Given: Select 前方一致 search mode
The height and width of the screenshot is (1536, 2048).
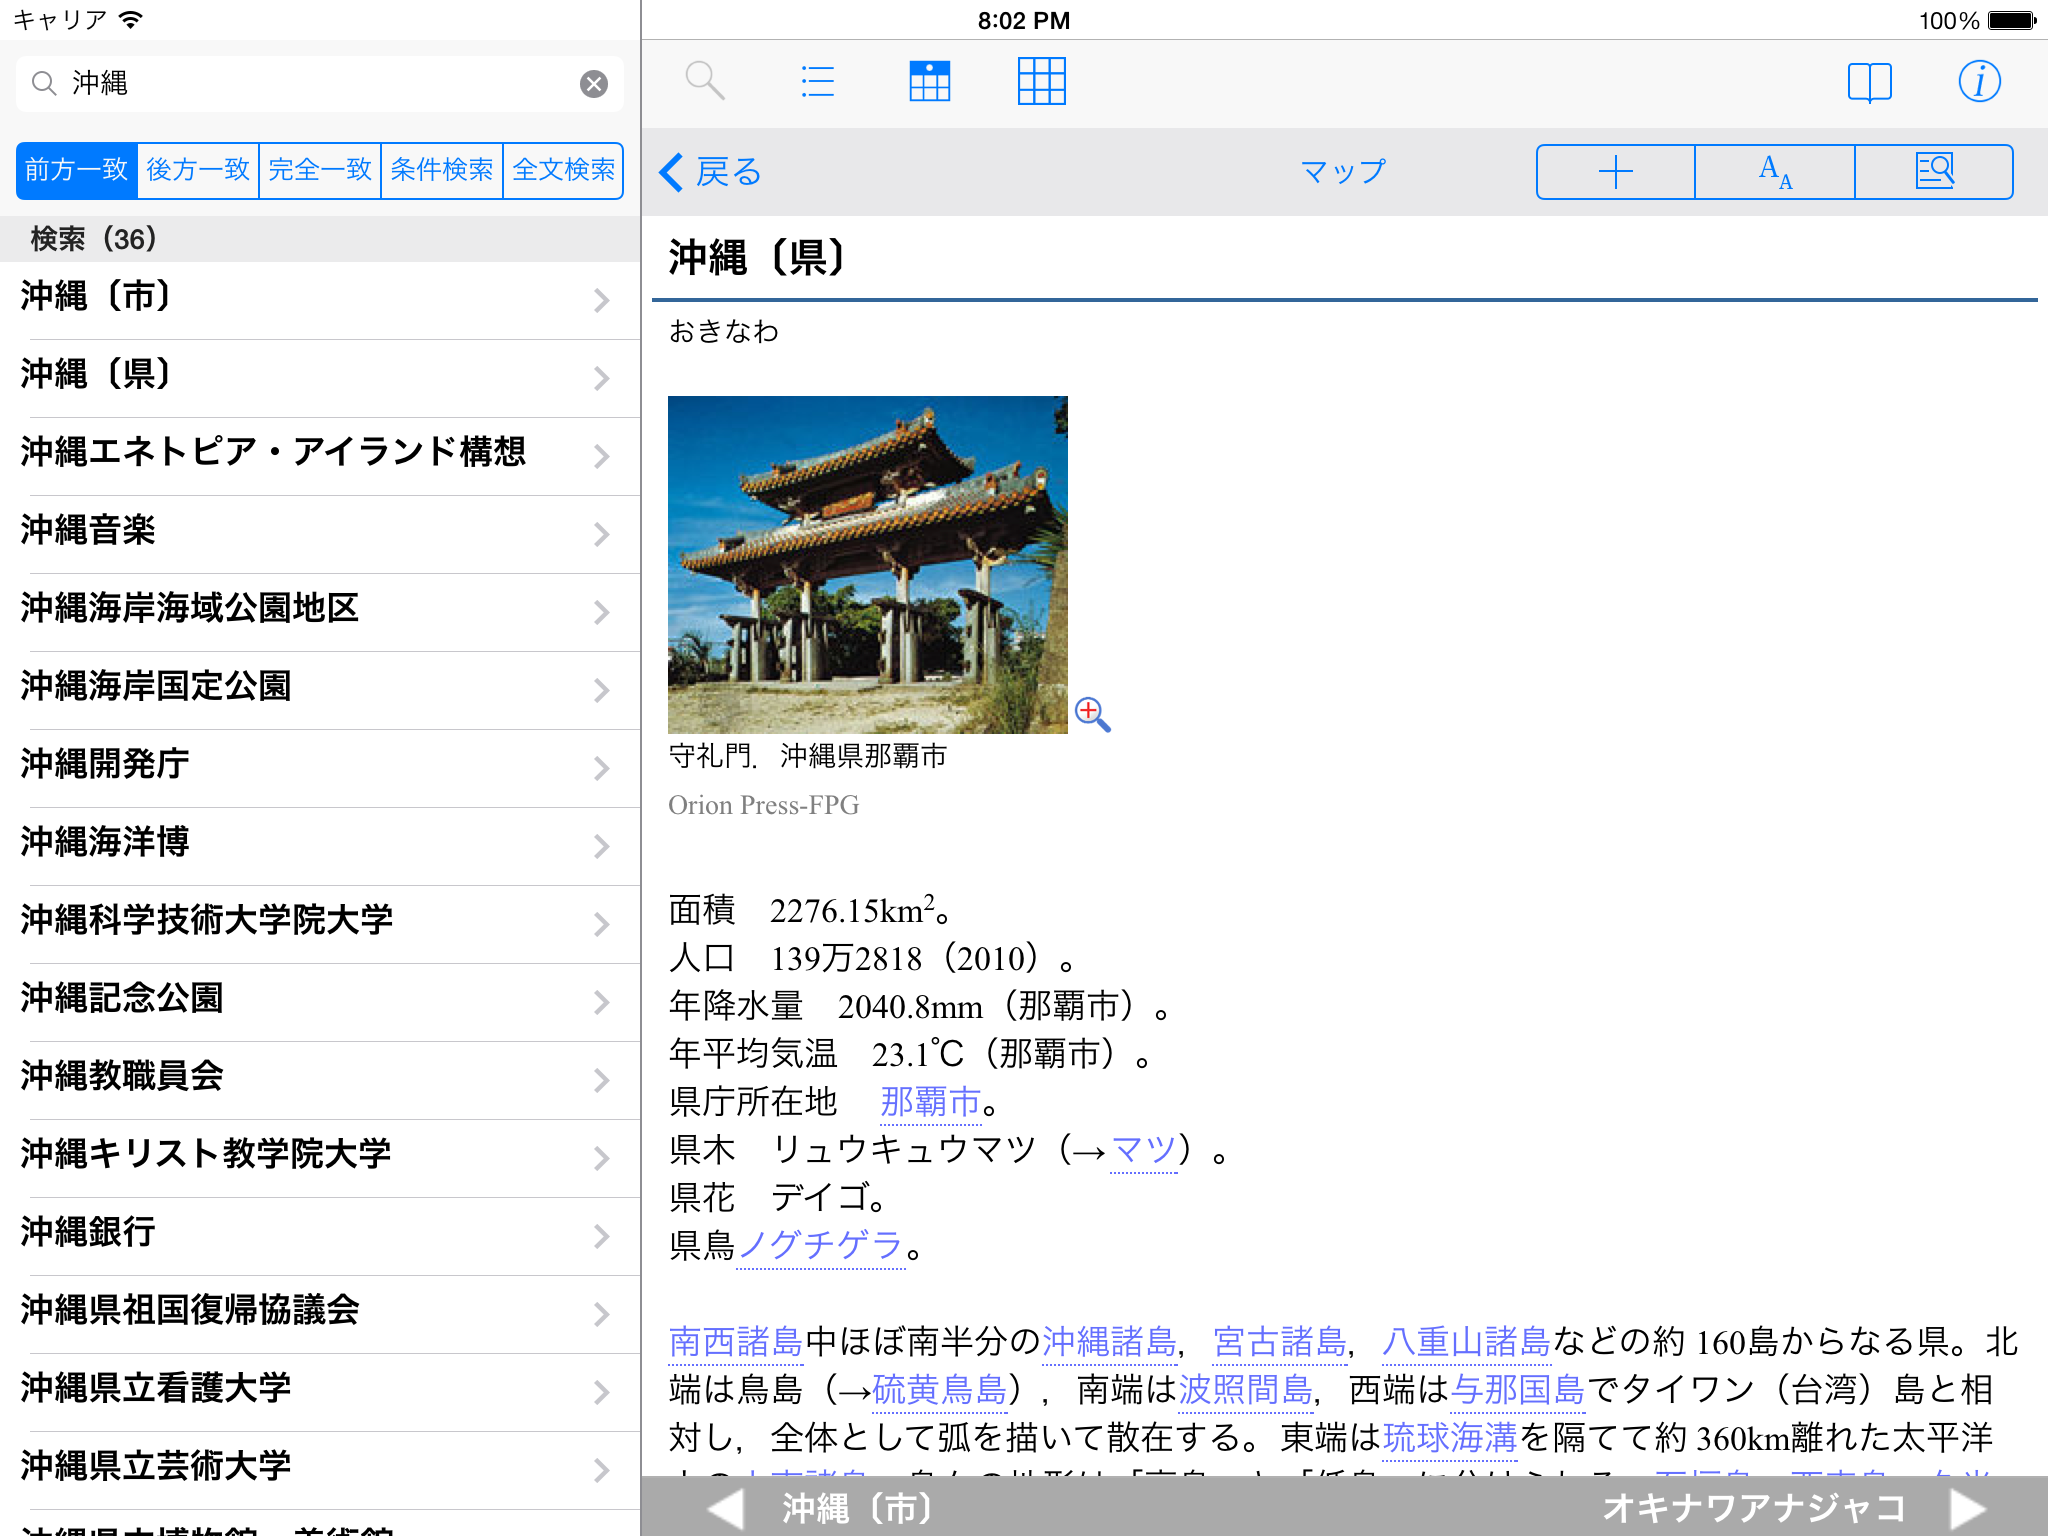Looking at the screenshot, I should tap(77, 170).
